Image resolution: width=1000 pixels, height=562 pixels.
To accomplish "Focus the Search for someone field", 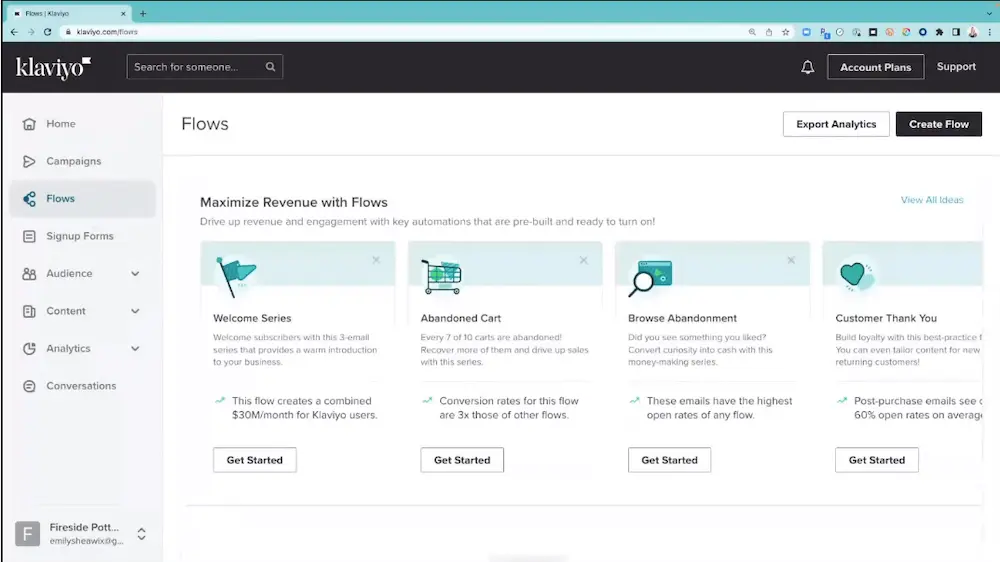I will [x=197, y=67].
